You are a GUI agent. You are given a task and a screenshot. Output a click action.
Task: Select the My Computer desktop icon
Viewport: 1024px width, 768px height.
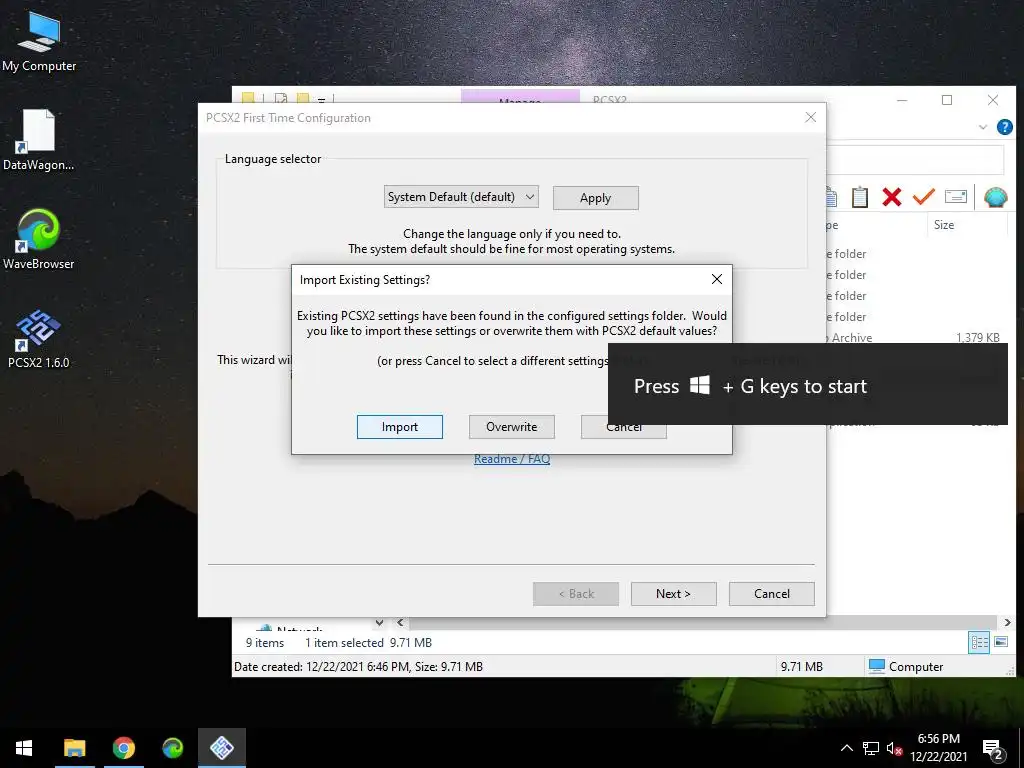point(39,42)
